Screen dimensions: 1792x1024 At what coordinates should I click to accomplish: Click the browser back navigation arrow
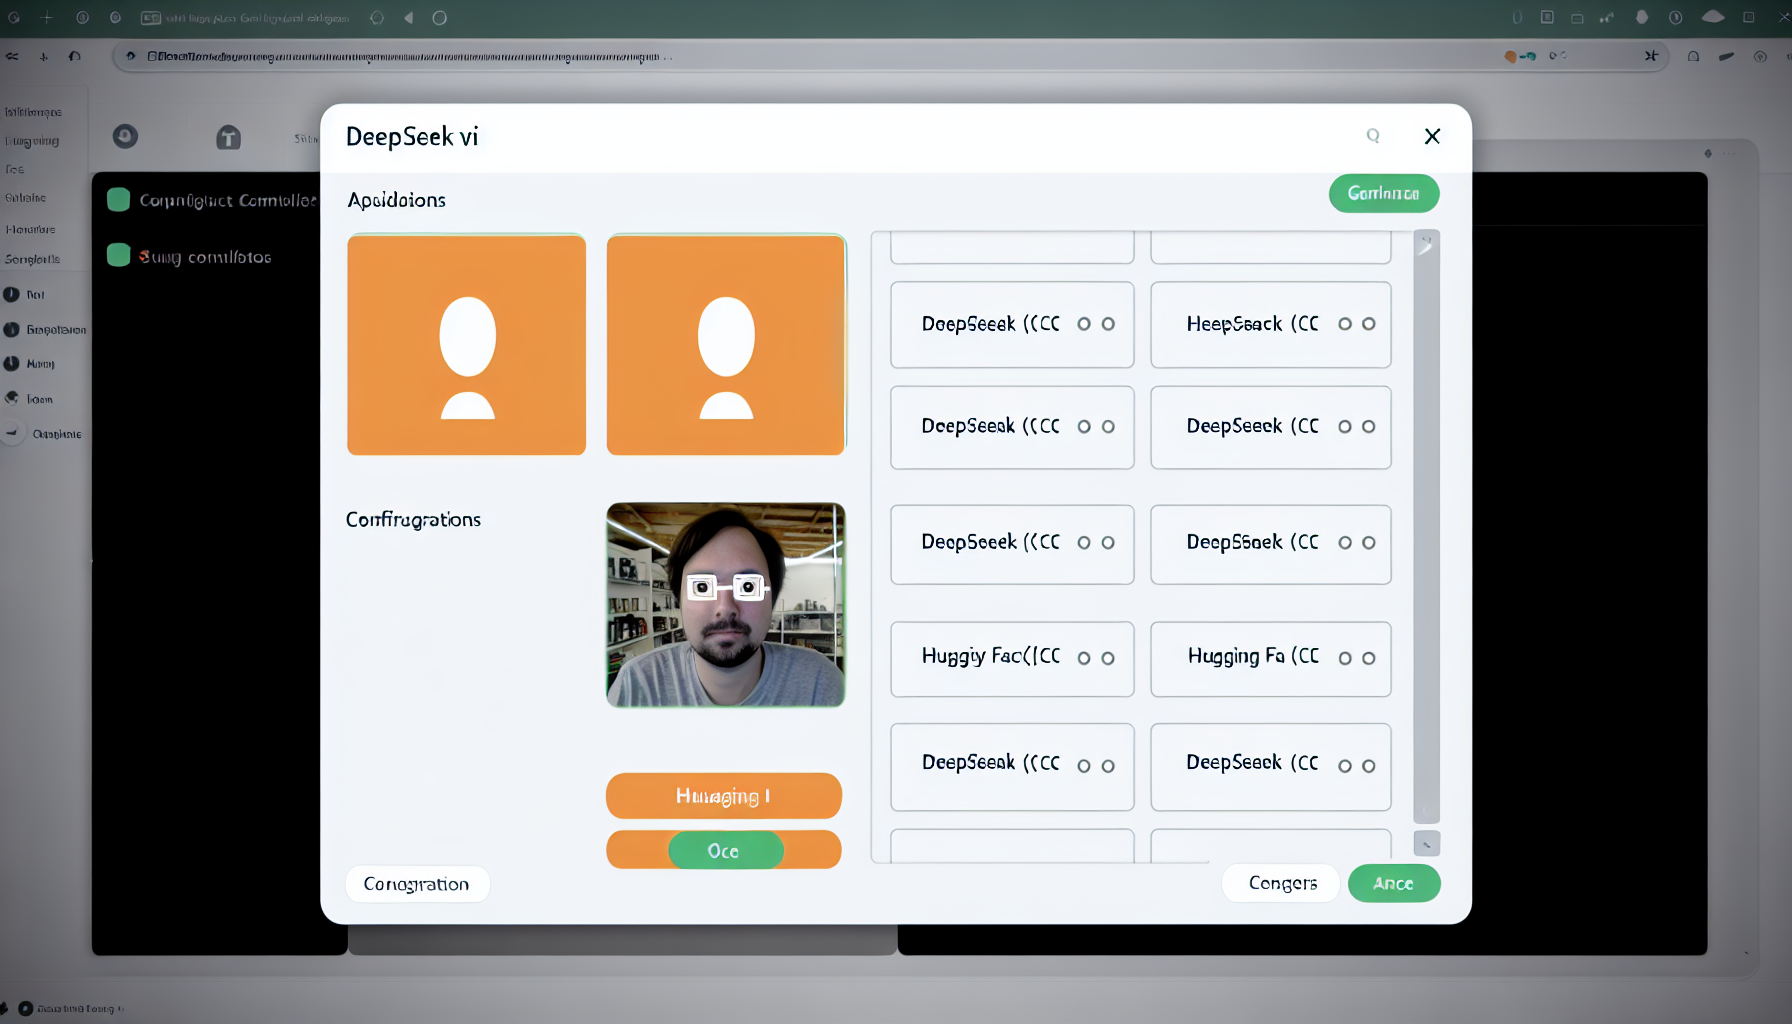(x=407, y=17)
